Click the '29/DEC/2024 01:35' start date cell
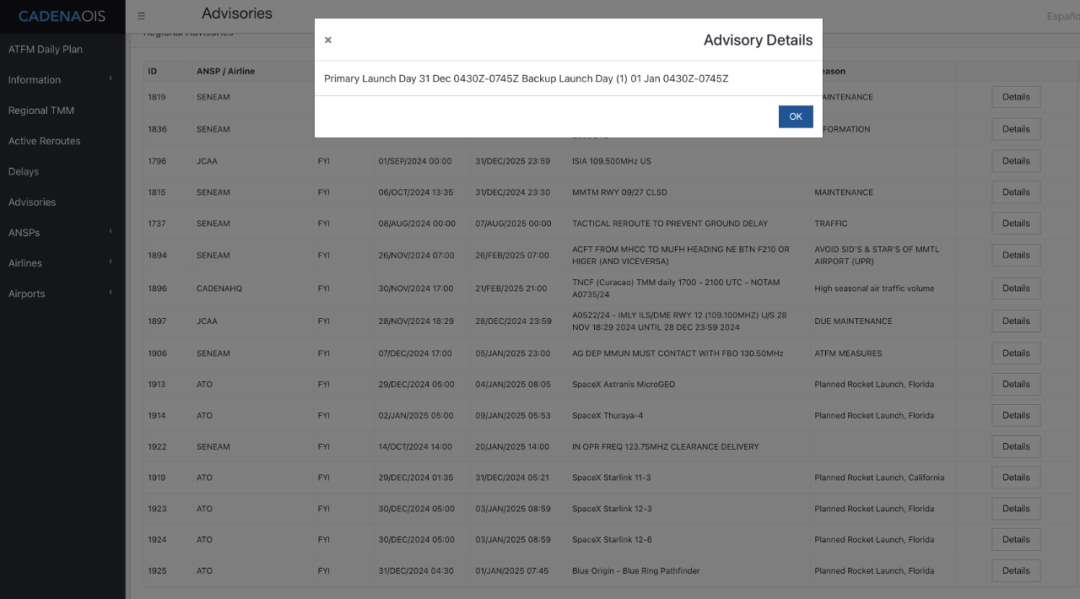This screenshot has width=1080, height=599. point(416,477)
